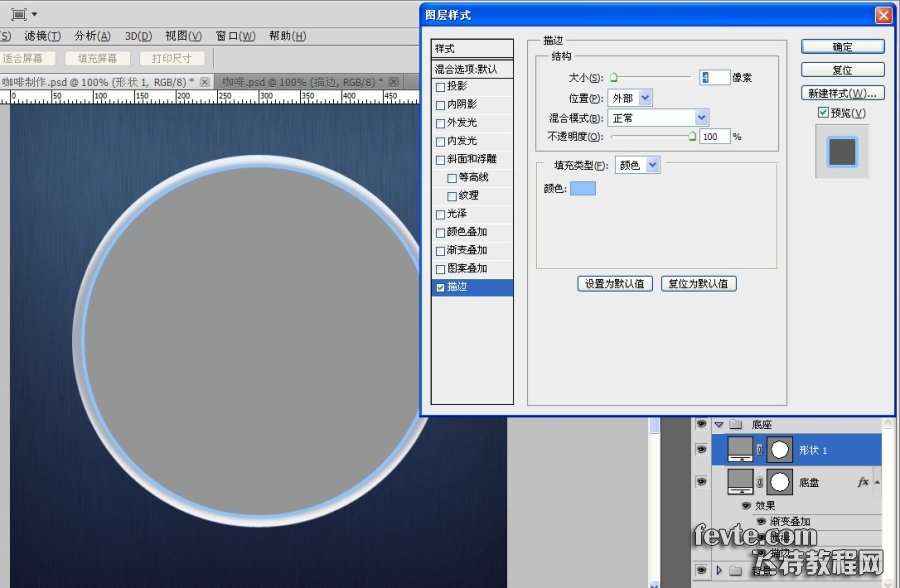The height and width of the screenshot is (588, 900).
Task: Open the 3D(D) menu
Action: click(138, 36)
